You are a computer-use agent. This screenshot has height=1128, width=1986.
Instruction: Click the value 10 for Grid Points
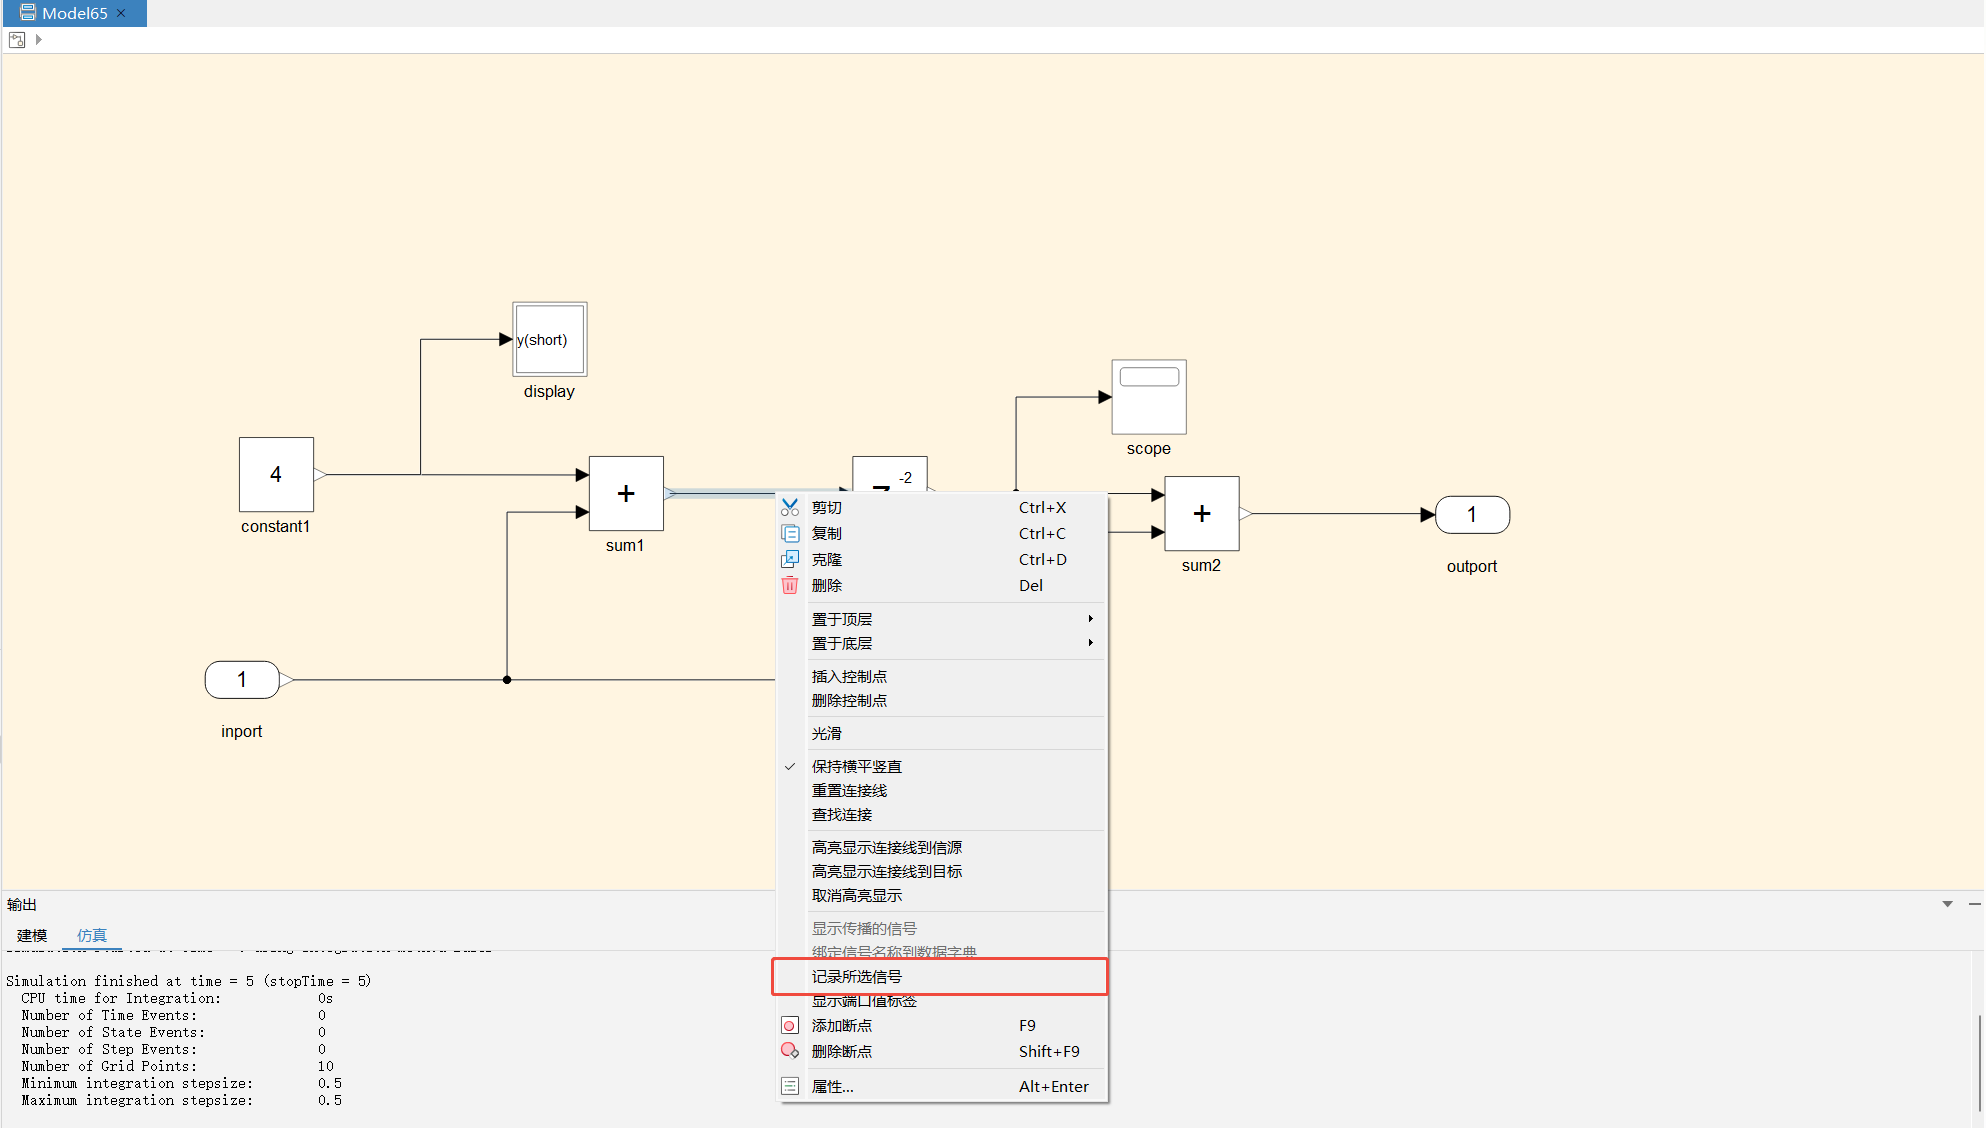point(326,1067)
